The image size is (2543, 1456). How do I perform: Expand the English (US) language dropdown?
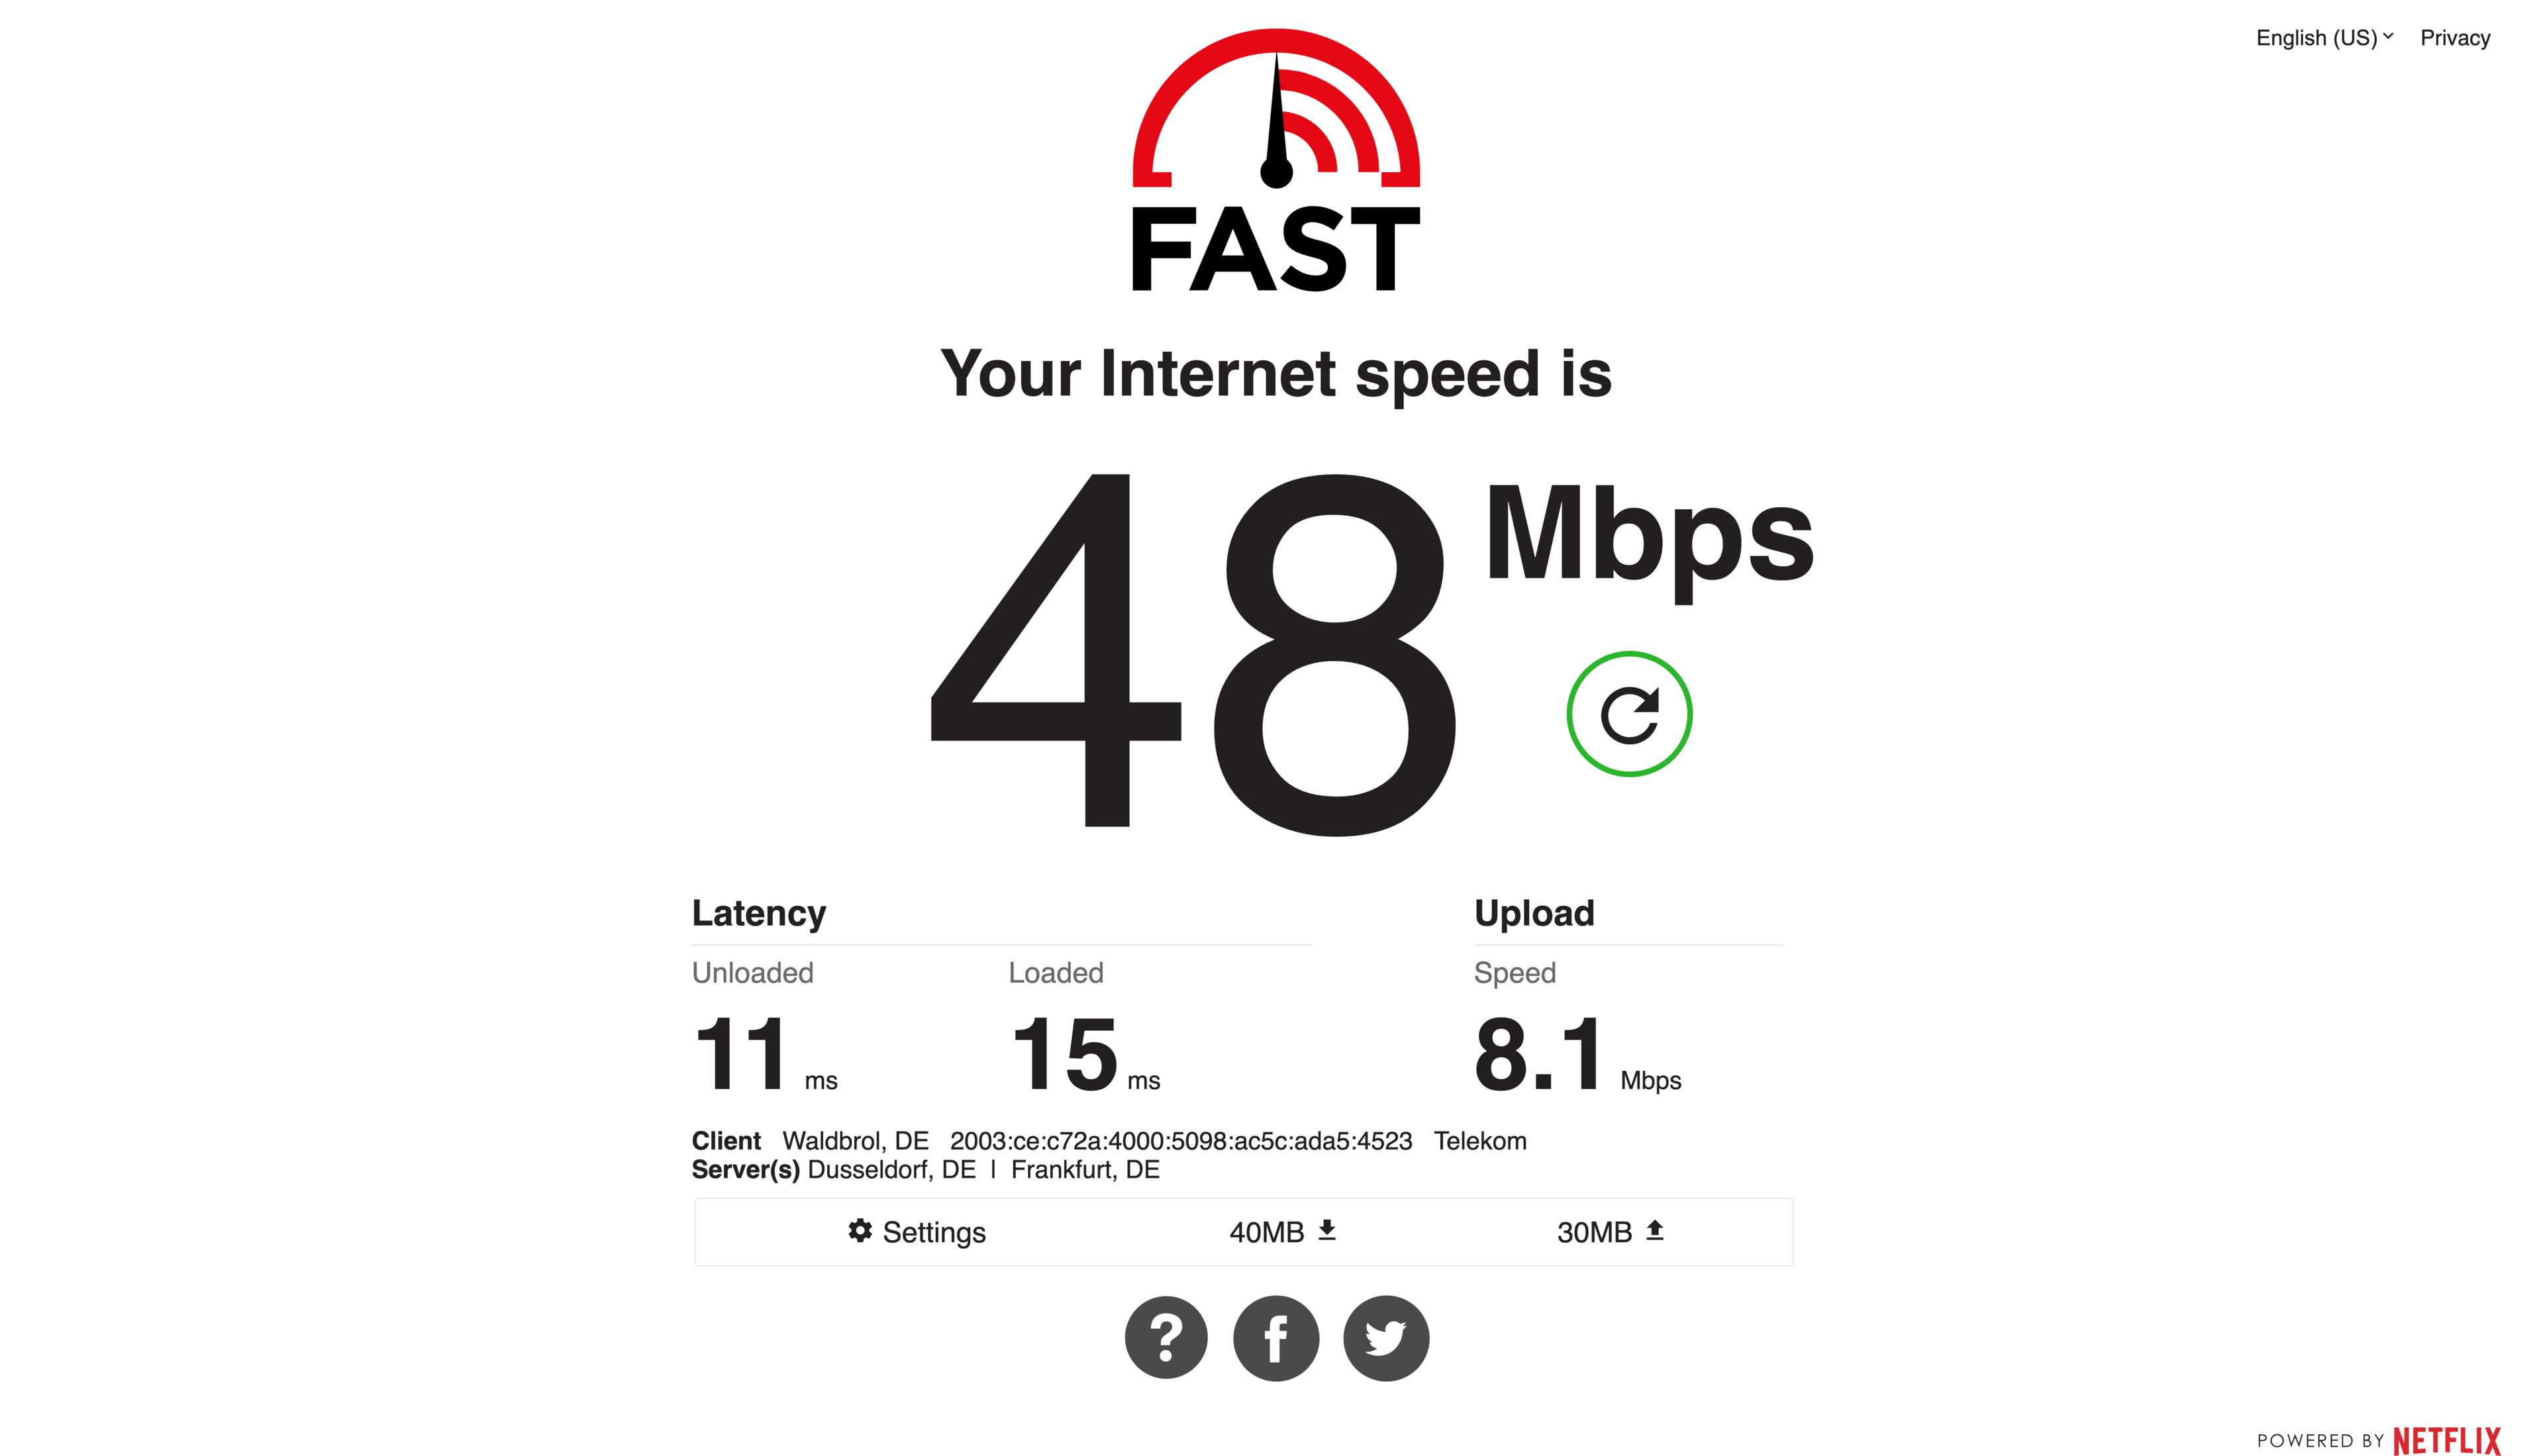2324,38
